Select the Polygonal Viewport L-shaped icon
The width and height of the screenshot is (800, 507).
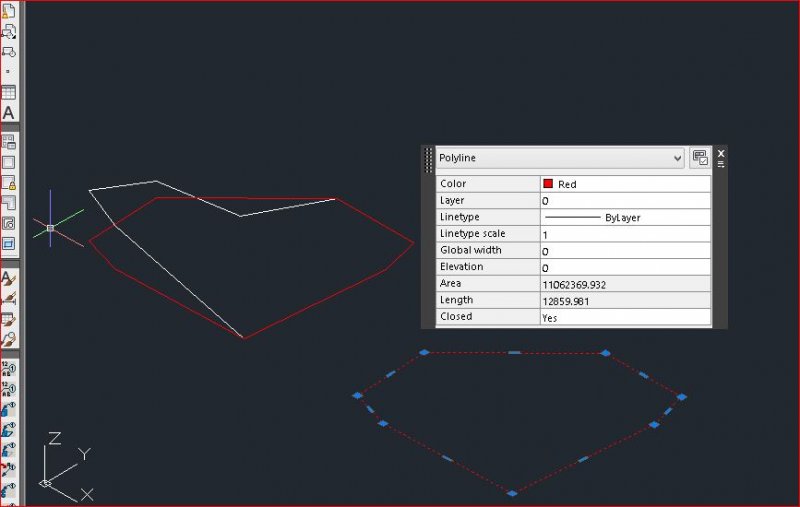[x=8, y=203]
